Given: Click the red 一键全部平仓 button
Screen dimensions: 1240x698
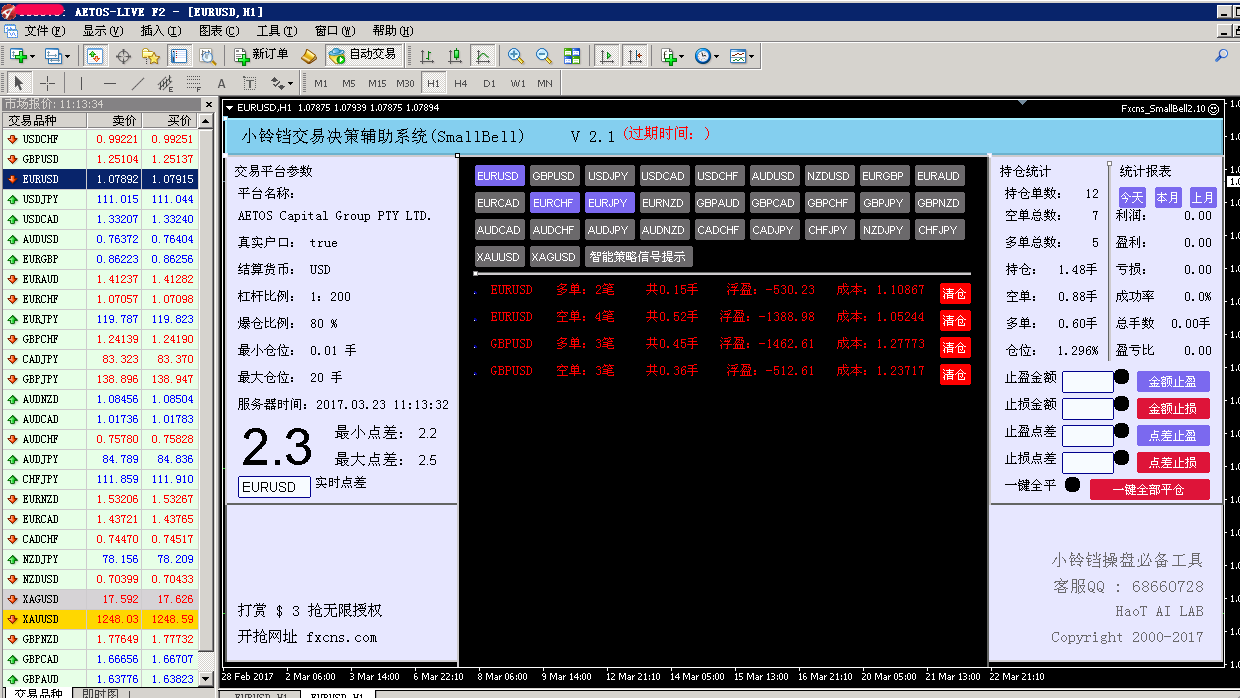Looking at the screenshot, I should coord(1150,489).
